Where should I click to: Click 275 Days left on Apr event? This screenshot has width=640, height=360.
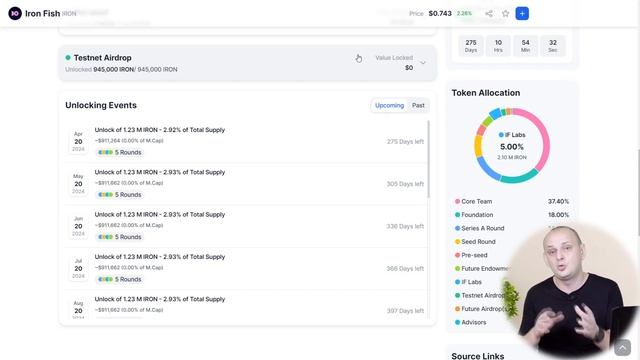click(405, 142)
